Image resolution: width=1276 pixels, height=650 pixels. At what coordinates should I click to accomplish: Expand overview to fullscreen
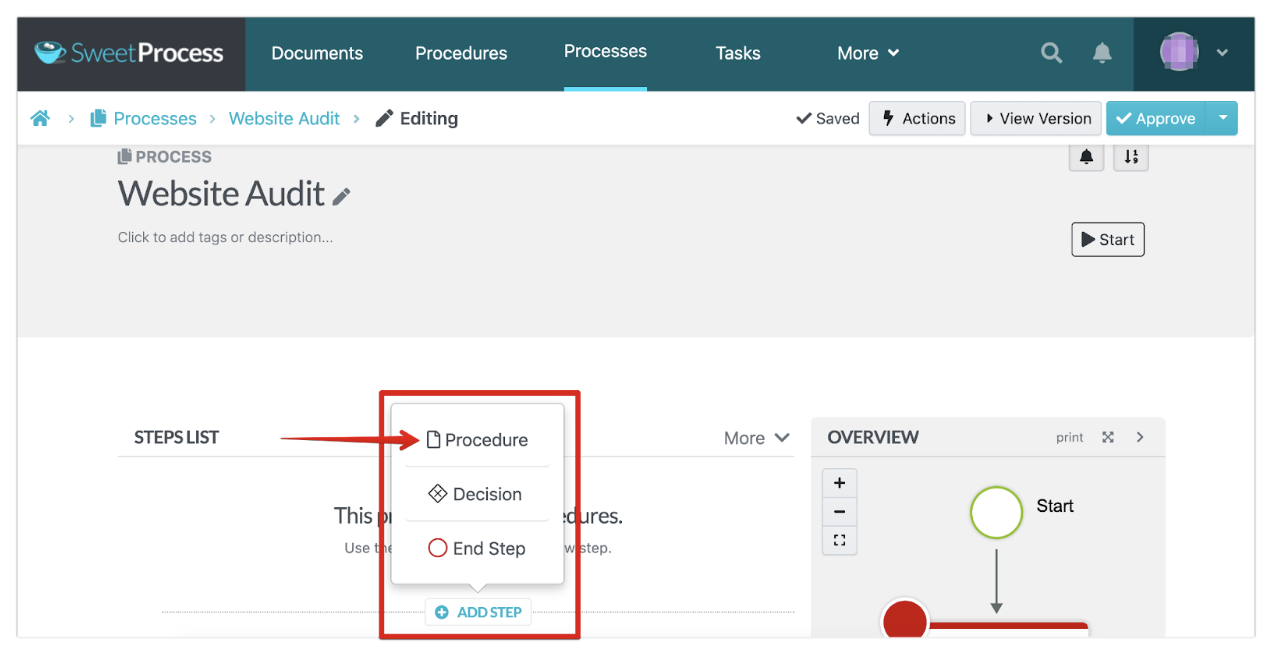(x=1108, y=437)
